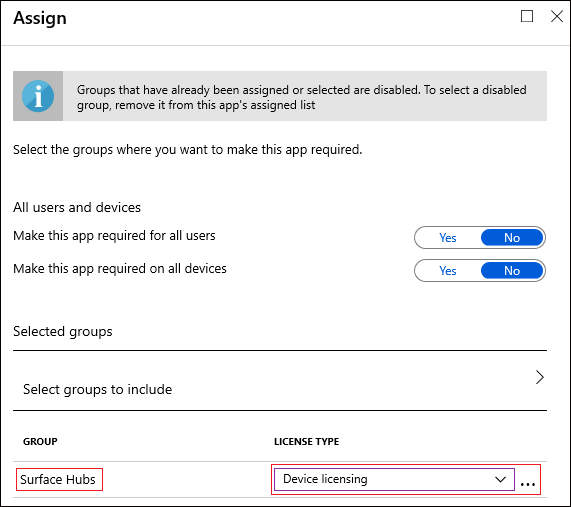Click the LICENSE TYPE column header
The image size is (571, 507).
point(307,441)
